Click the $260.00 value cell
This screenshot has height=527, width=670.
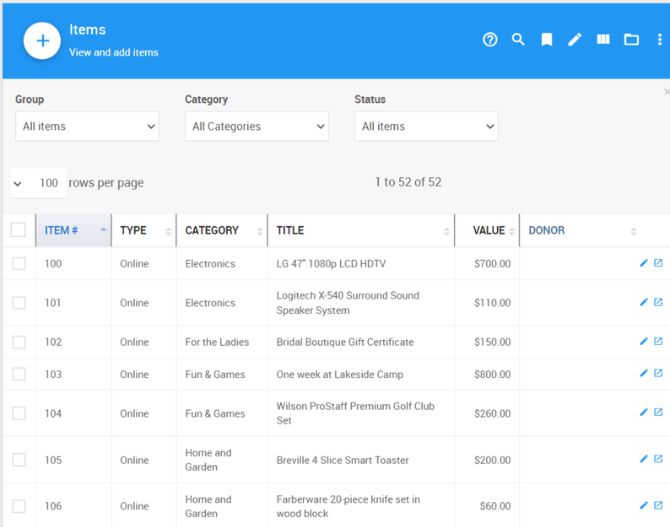click(492, 414)
